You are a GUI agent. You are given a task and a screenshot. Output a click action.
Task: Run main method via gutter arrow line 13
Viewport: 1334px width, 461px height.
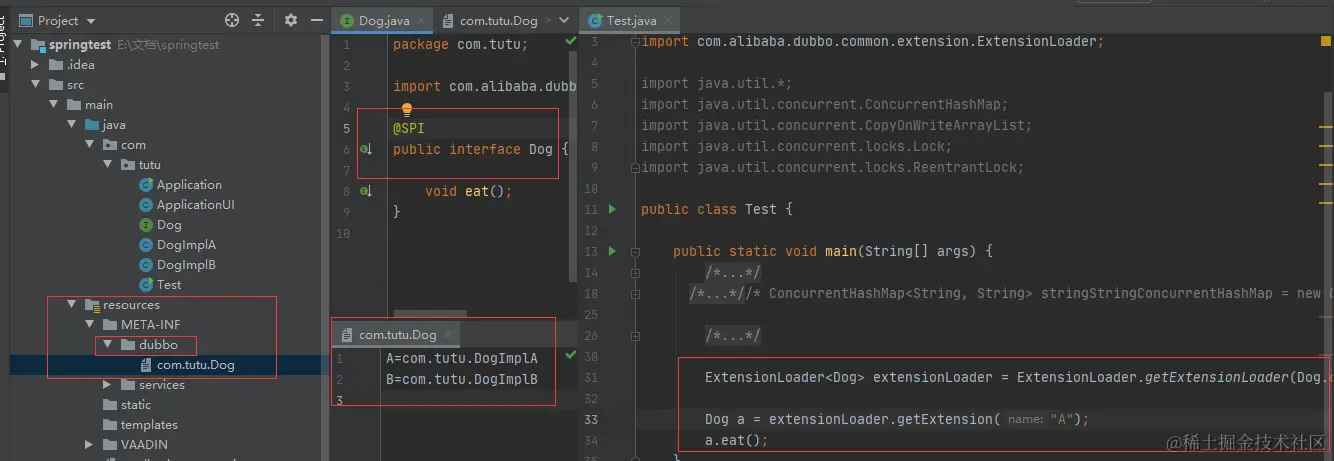click(x=613, y=251)
